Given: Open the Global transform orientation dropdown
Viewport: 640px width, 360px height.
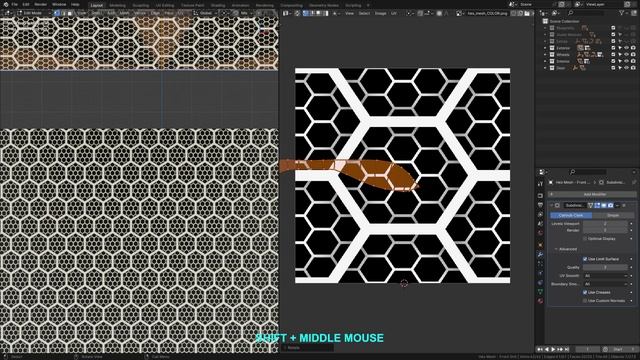Looking at the screenshot, I should (x=205, y=13).
